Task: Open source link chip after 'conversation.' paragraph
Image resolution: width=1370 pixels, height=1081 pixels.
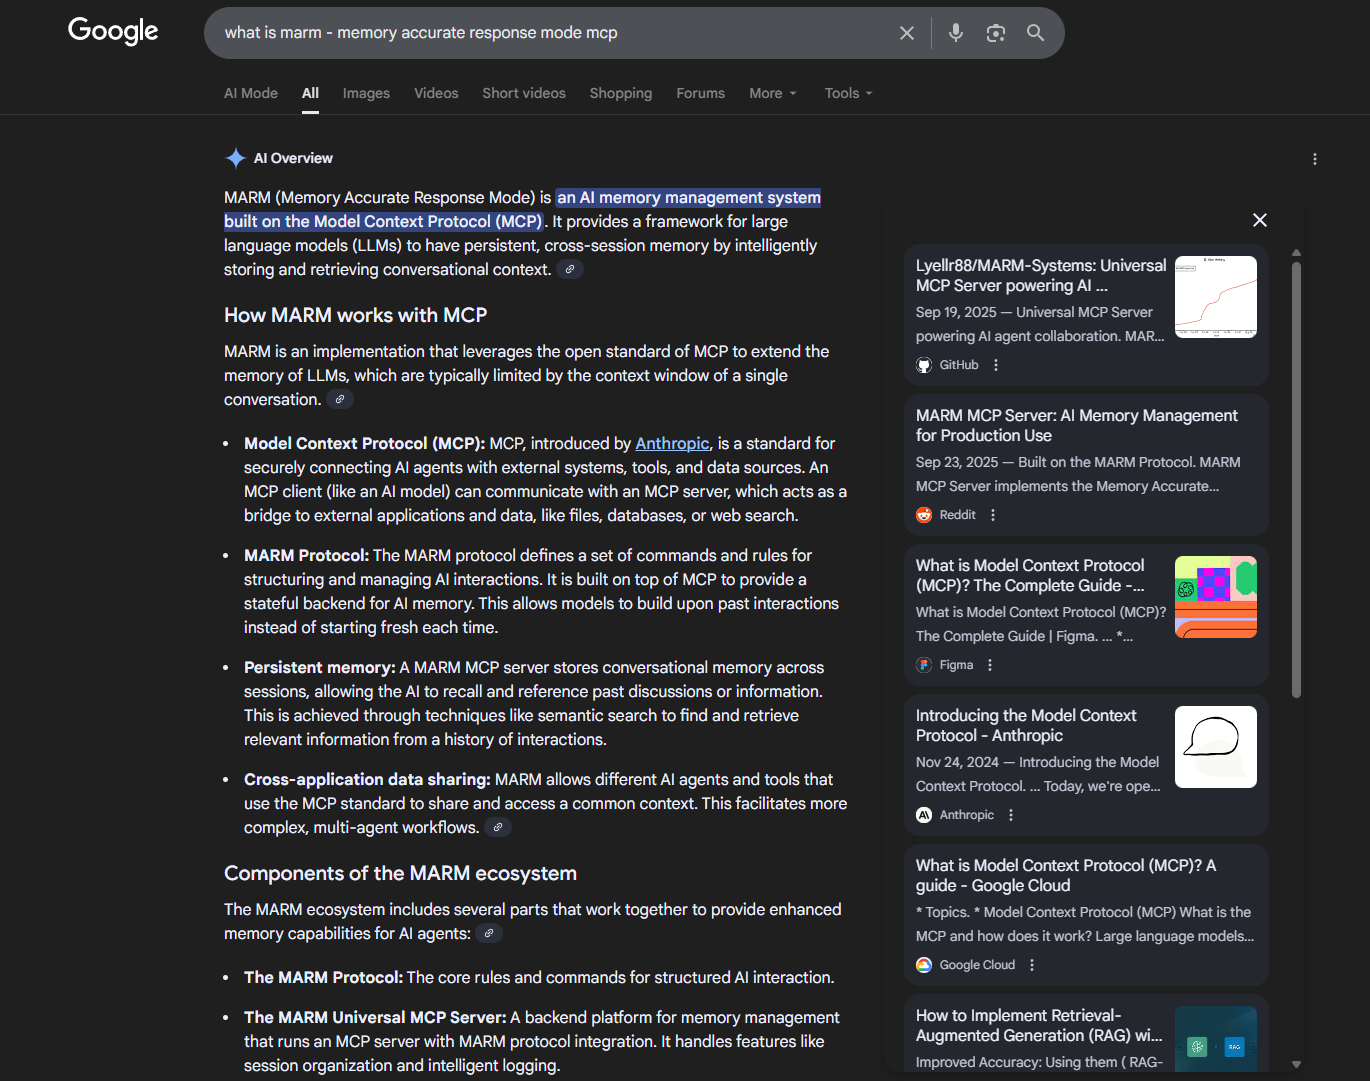Action: [x=340, y=399]
